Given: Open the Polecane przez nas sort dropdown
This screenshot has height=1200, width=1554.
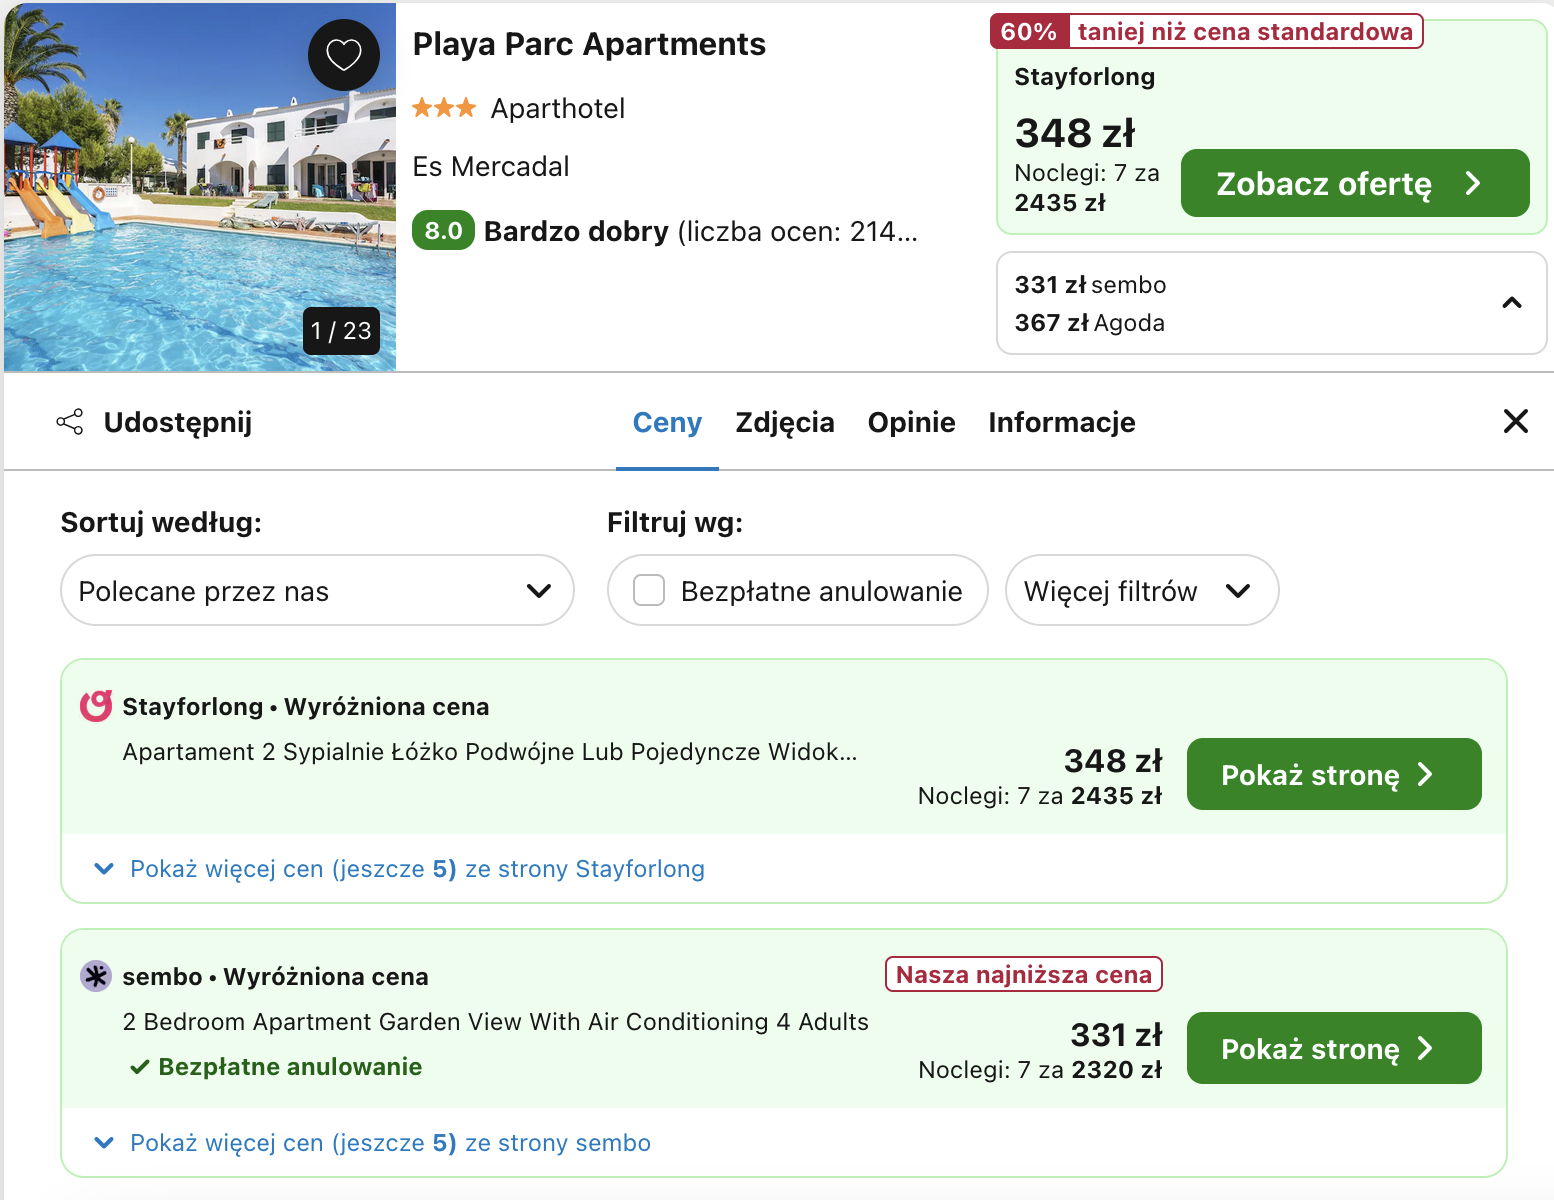Looking at the screenshot, I should 317,591.
